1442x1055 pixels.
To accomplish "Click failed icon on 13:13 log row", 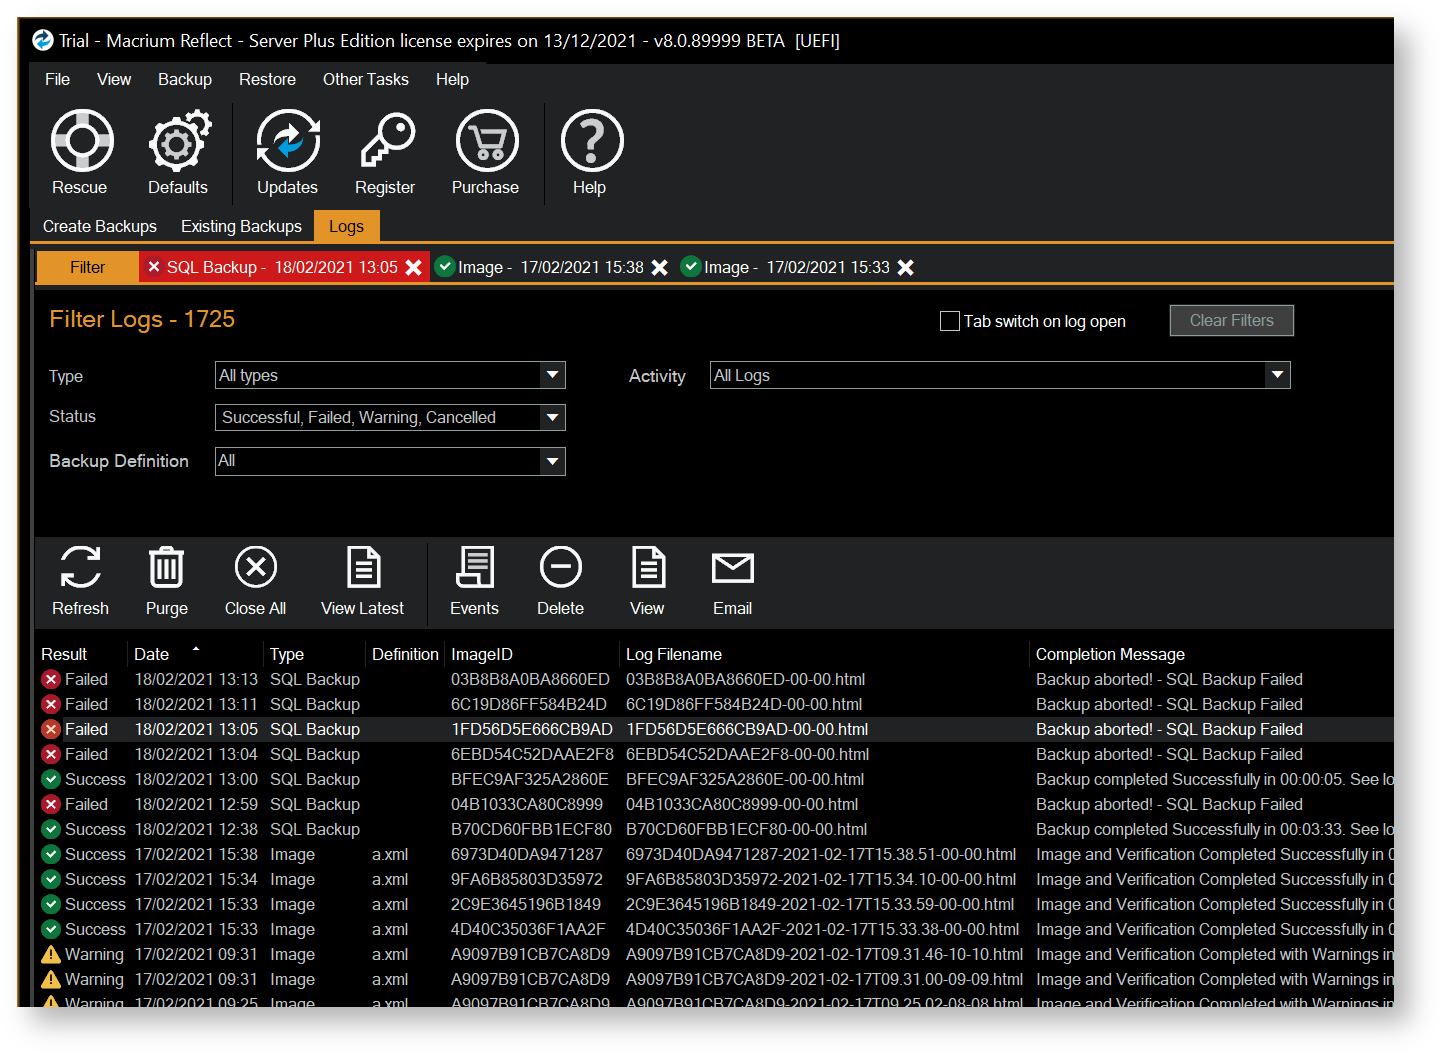I will (x=51, y=679).
